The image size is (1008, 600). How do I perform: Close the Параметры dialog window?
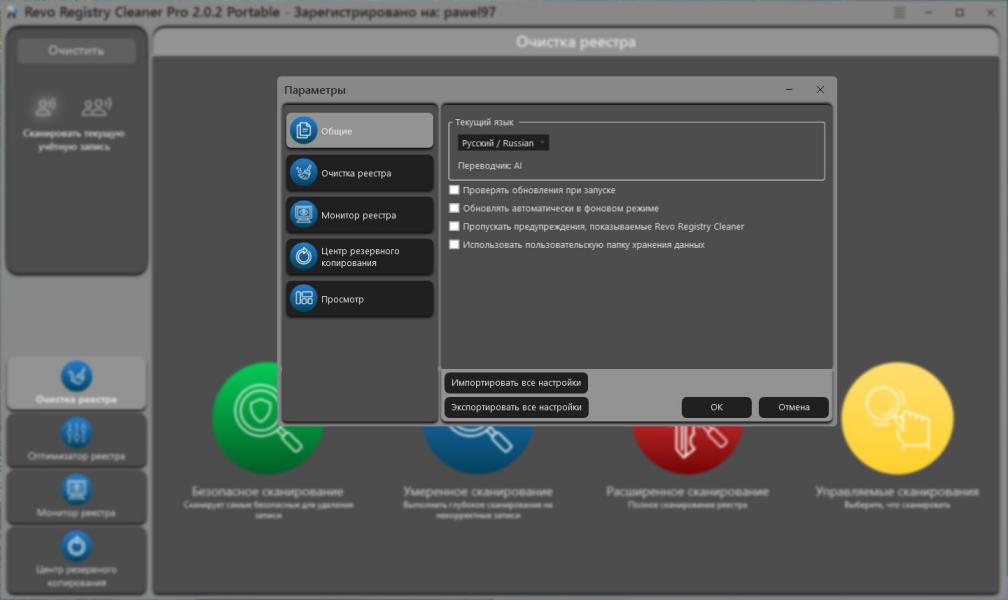tap(820, 90)
